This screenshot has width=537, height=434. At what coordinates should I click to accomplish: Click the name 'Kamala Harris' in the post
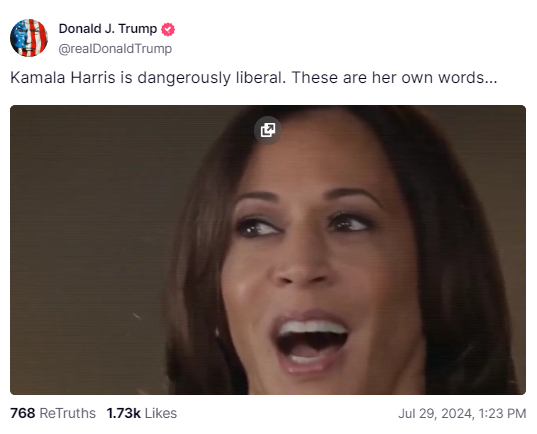pyautogui.click(x=63, y=78)
